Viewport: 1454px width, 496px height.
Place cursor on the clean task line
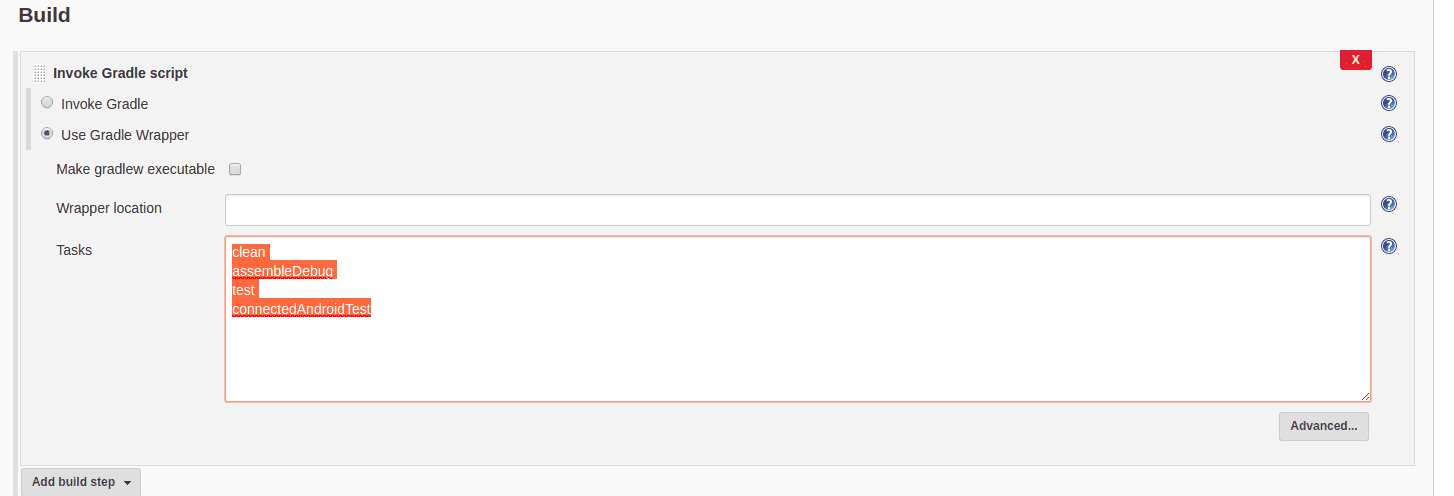249,252
